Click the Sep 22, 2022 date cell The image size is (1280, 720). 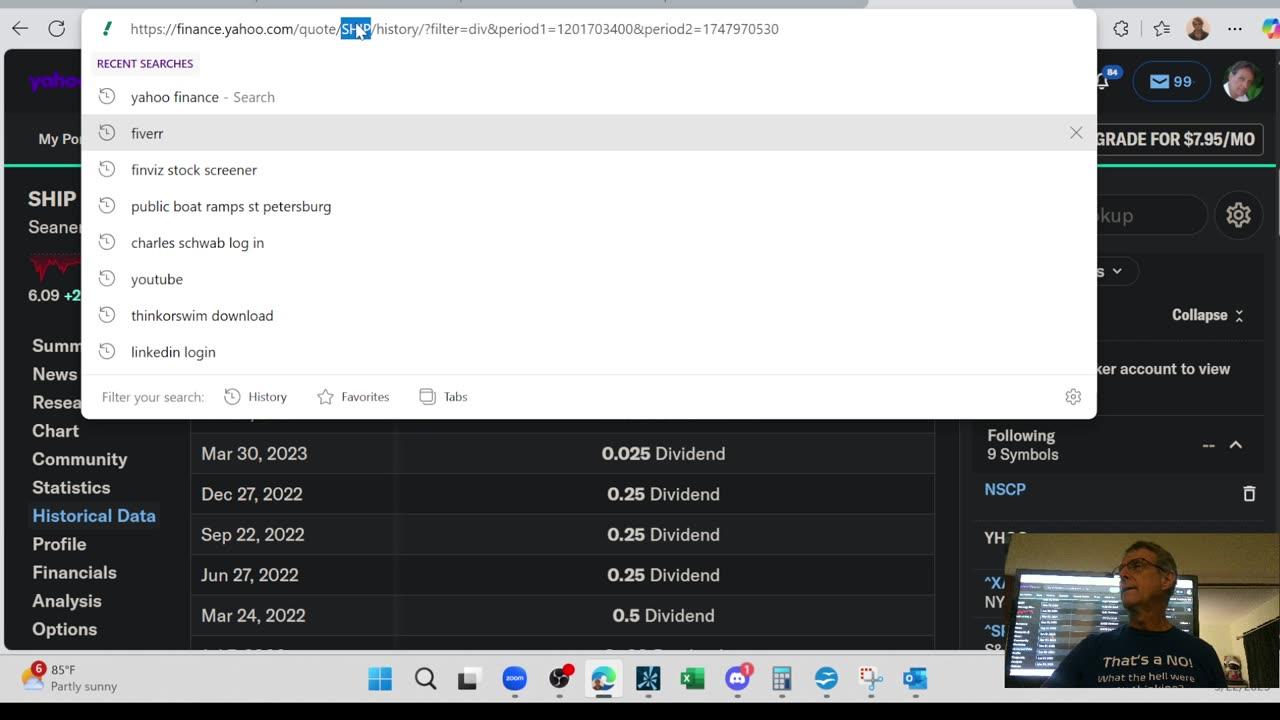point(253,535)
